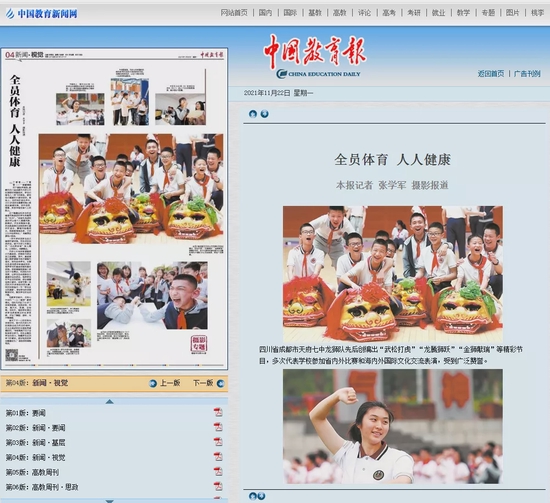550x503 pixels.
Task: Open the 专题 navigation item
Action: (x=488, y=13)
